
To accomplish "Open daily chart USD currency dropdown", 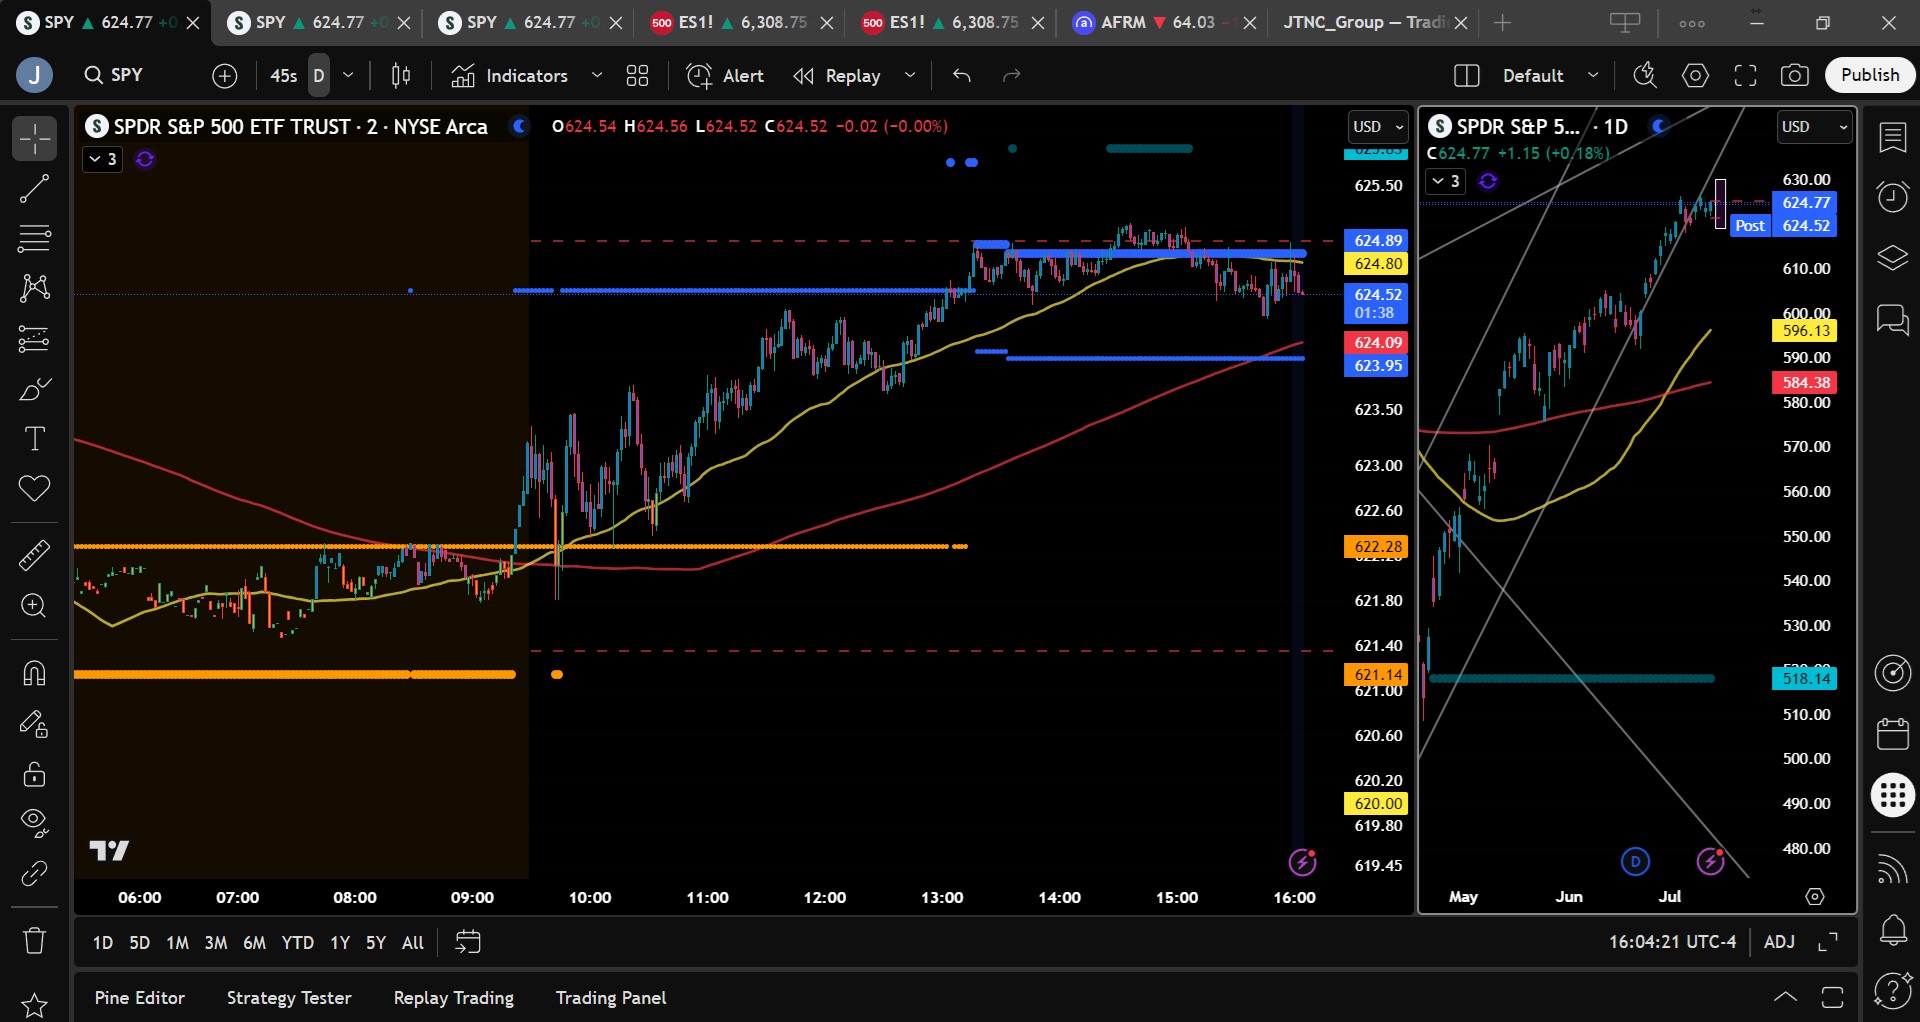I will pyautogui.click(x=1814, y=127).
